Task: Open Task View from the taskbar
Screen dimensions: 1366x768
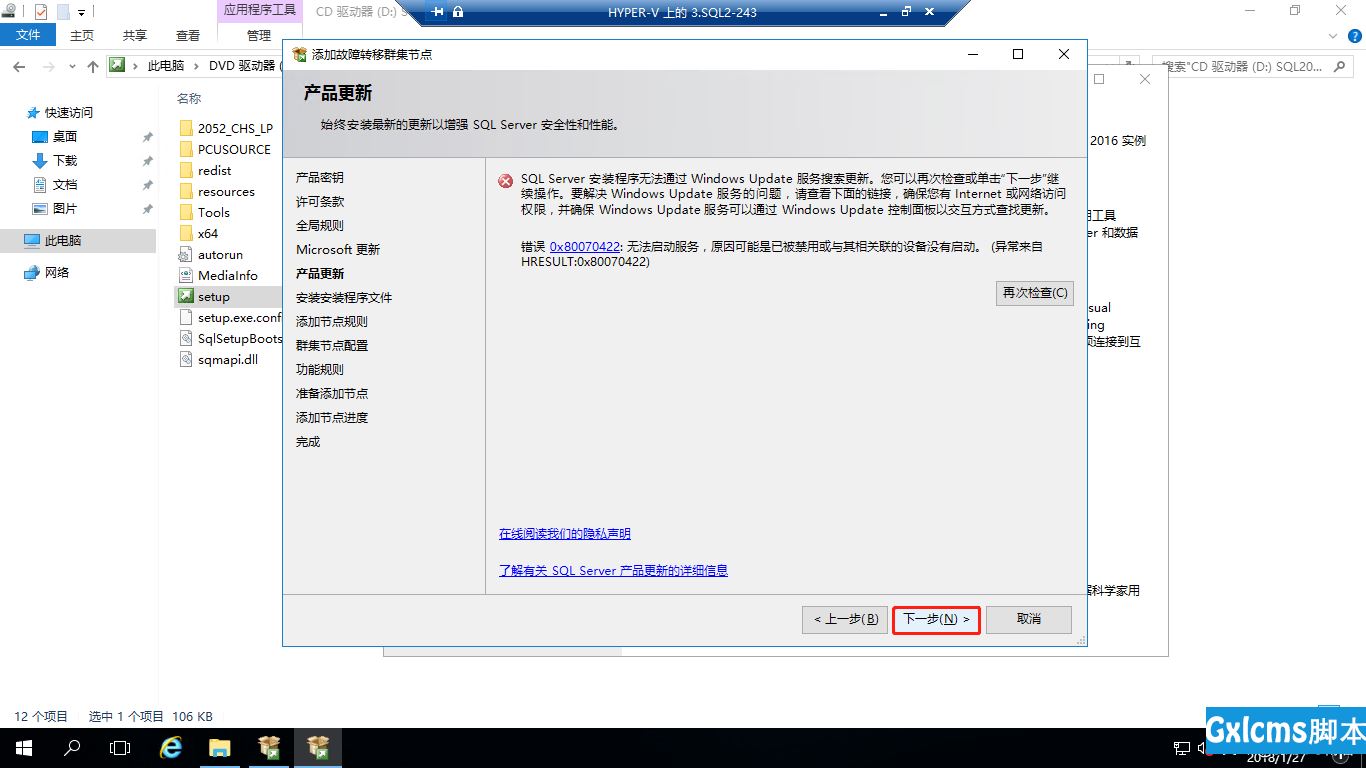Action: pos(120,748)
